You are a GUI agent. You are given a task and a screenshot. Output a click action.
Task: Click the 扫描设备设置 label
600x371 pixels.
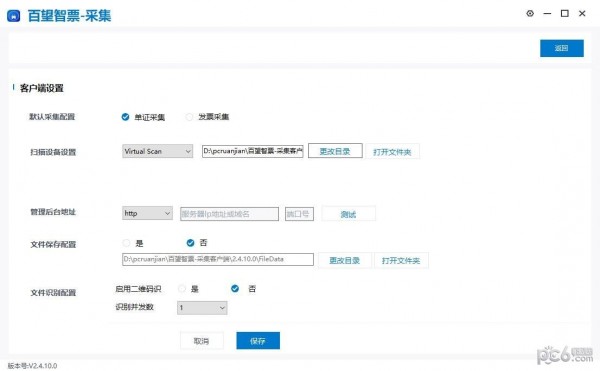[53, 152]
